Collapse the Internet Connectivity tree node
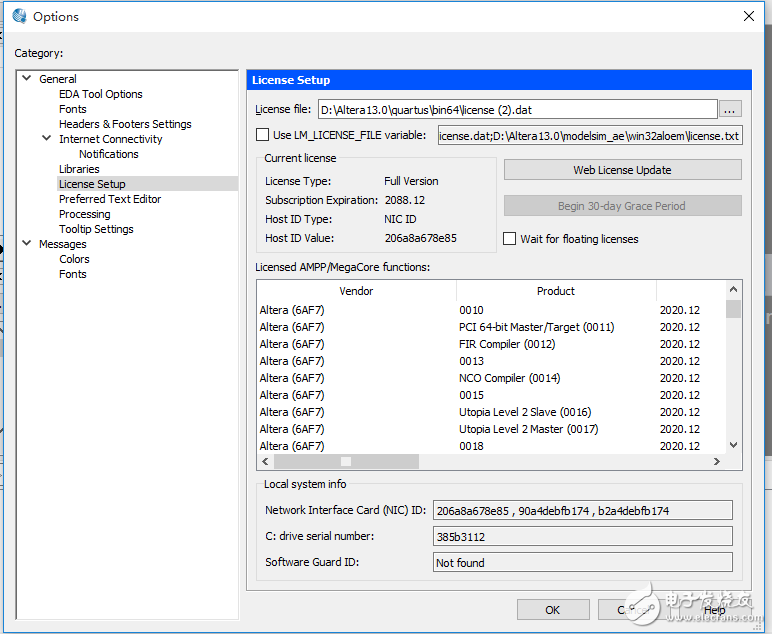The image size is (772, 634). 47,139
